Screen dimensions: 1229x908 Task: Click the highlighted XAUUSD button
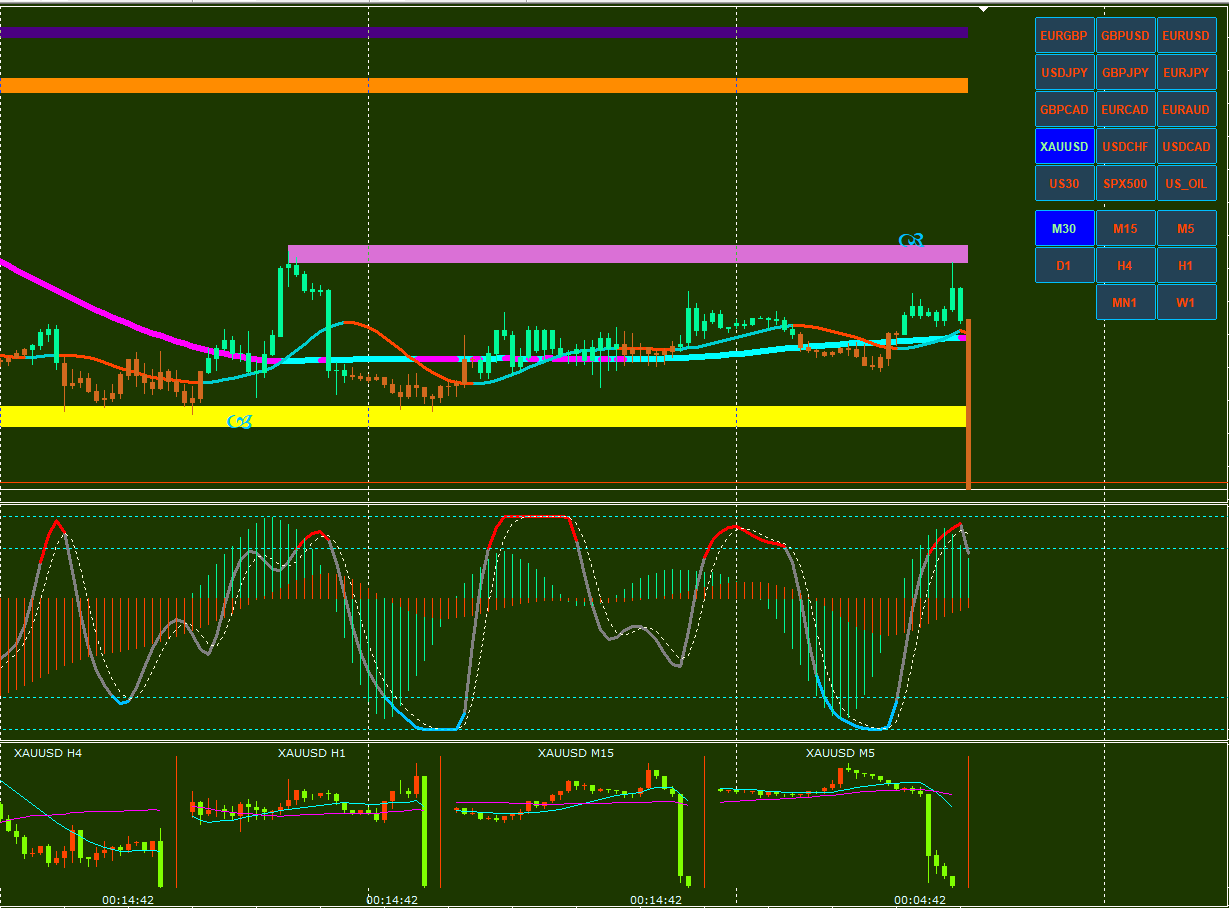click(1064, 146)
